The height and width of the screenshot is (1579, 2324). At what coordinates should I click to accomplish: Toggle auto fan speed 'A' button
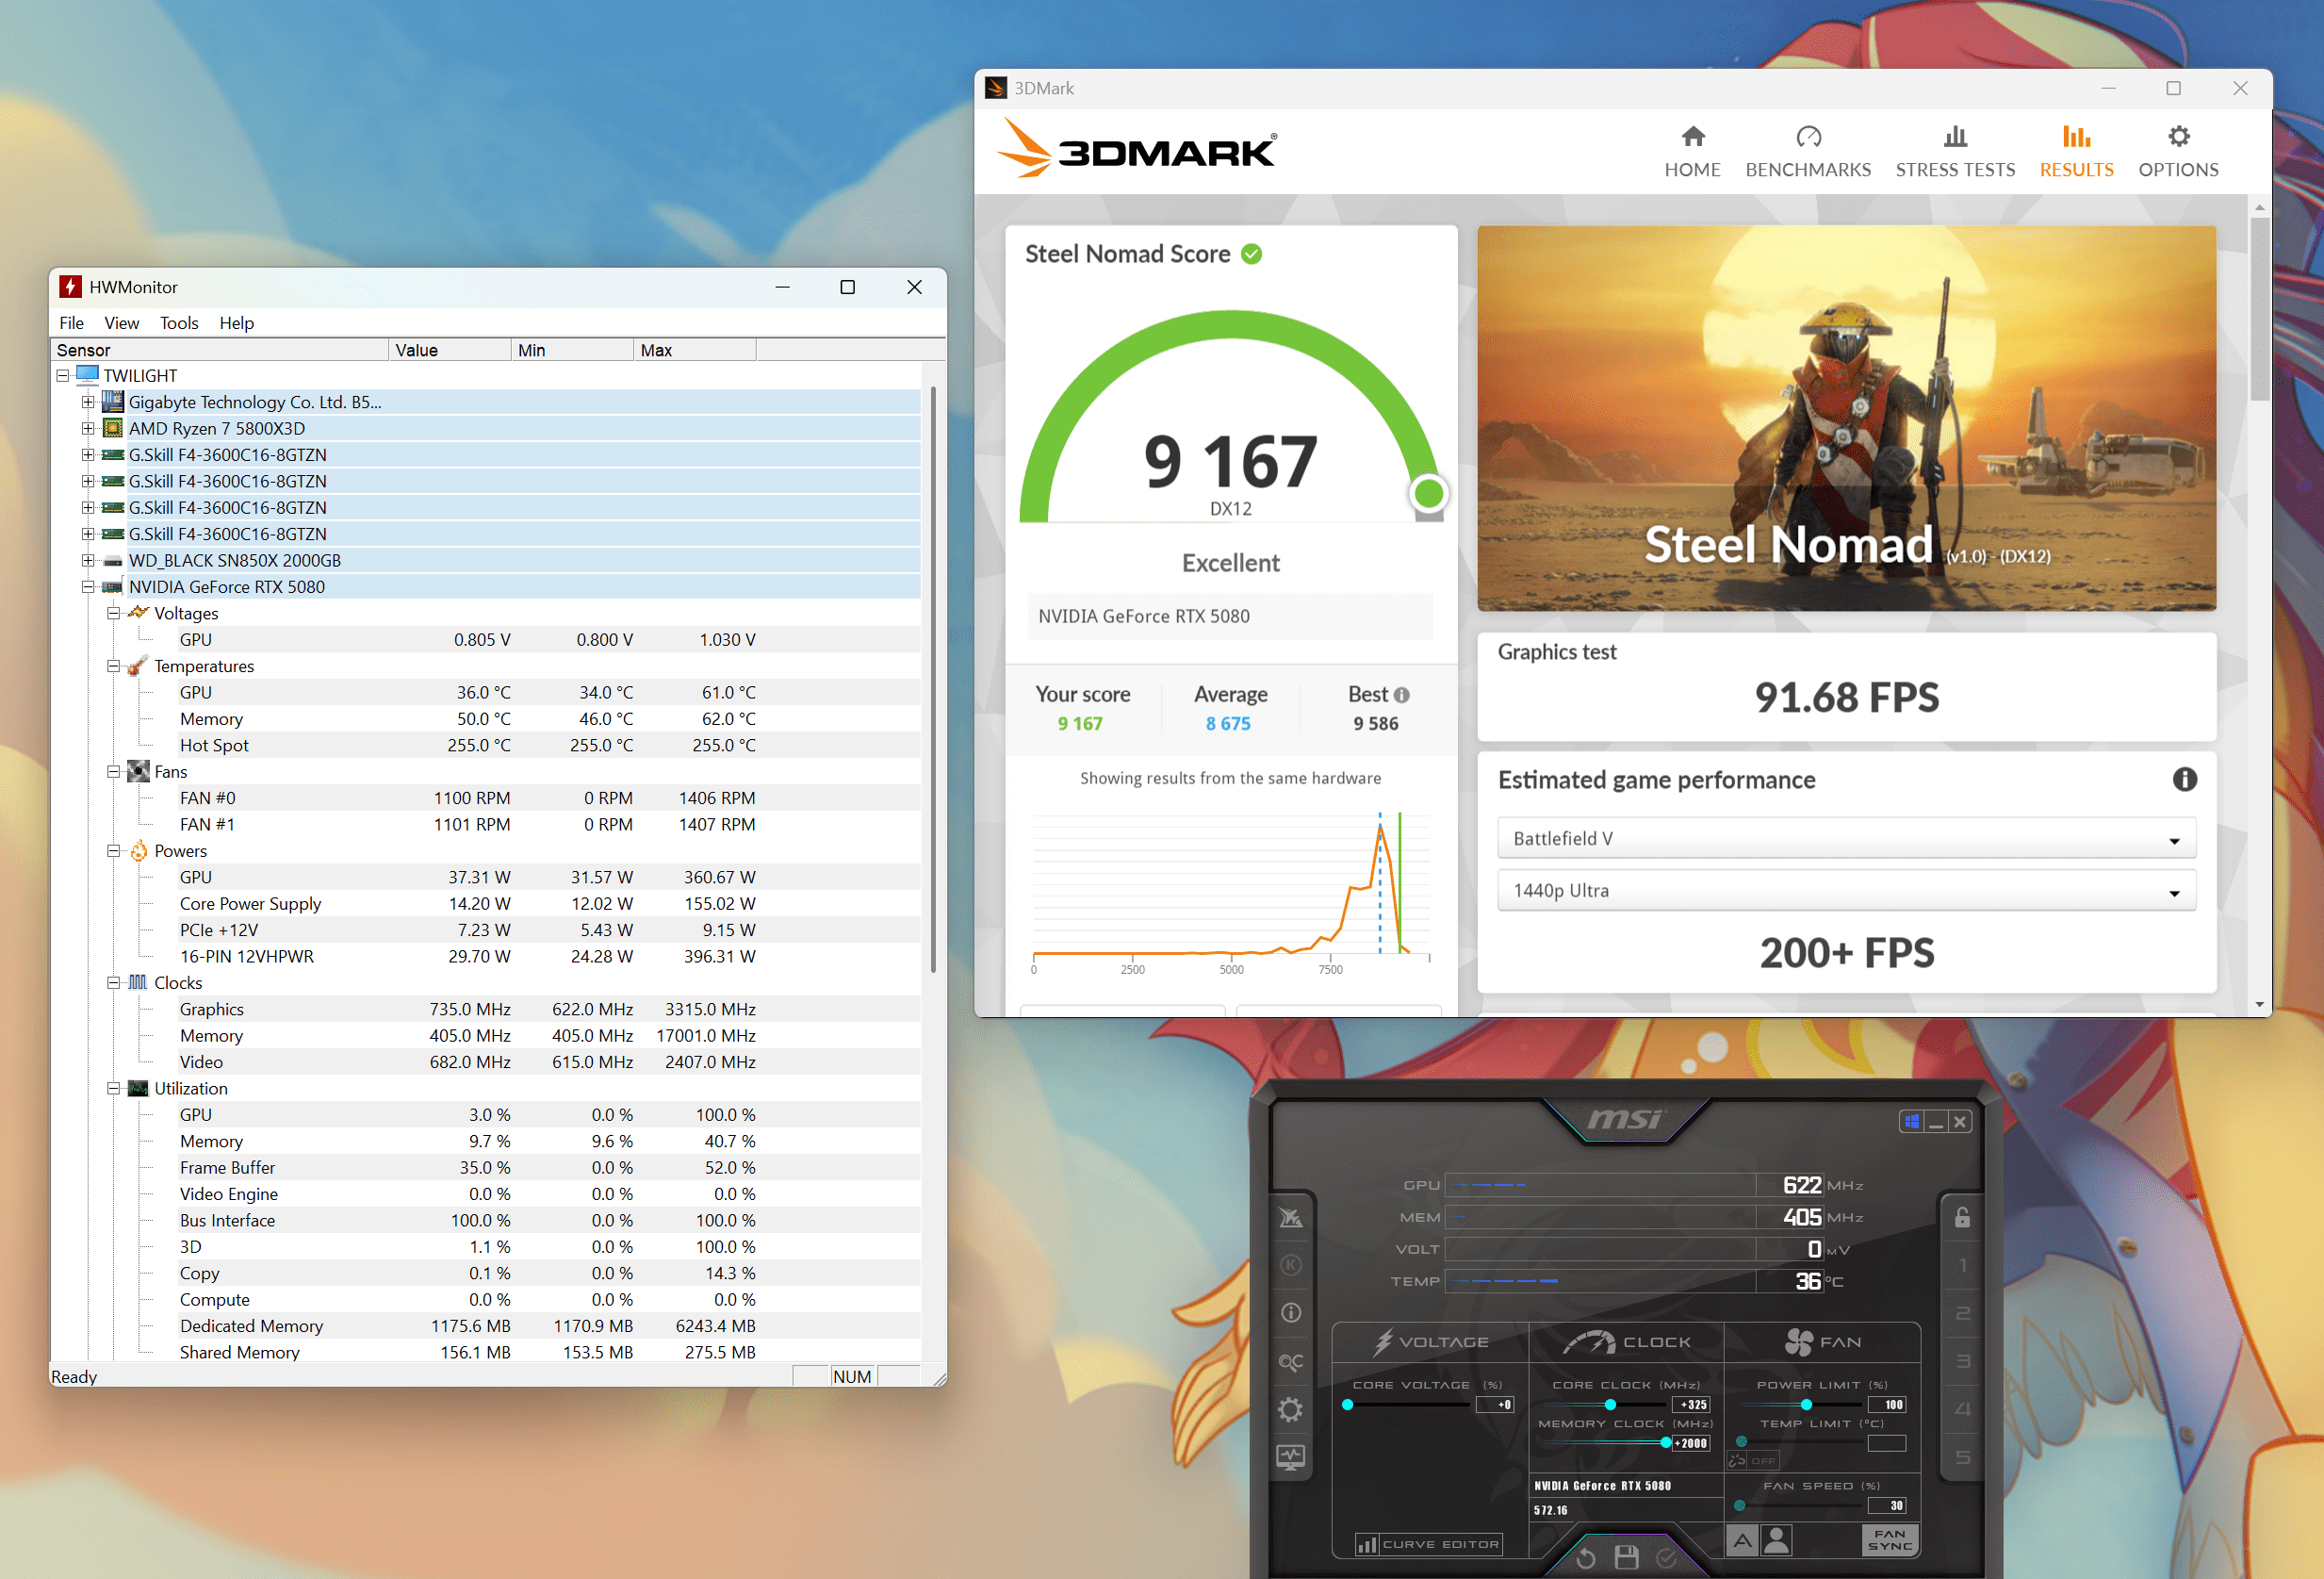click(1742, 1540)
